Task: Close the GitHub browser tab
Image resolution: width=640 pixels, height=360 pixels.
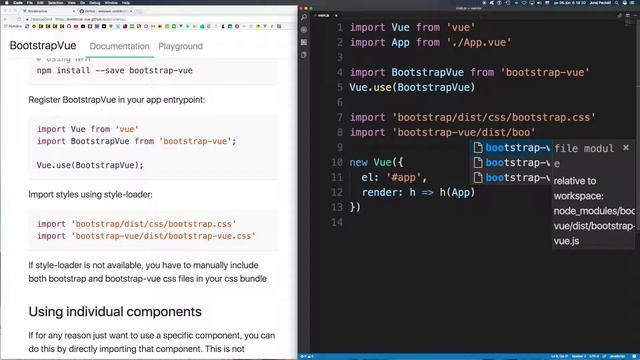Action: click(131, 11)
